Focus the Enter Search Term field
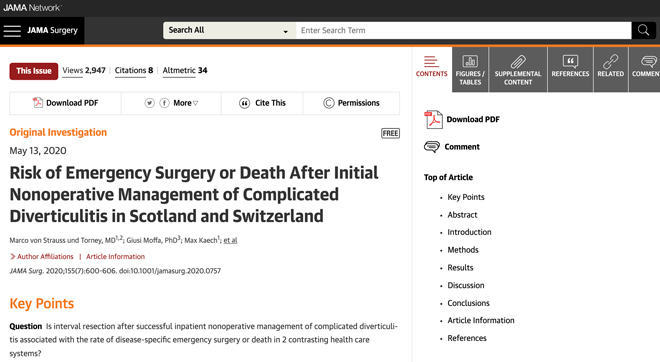 click(463, 30)
